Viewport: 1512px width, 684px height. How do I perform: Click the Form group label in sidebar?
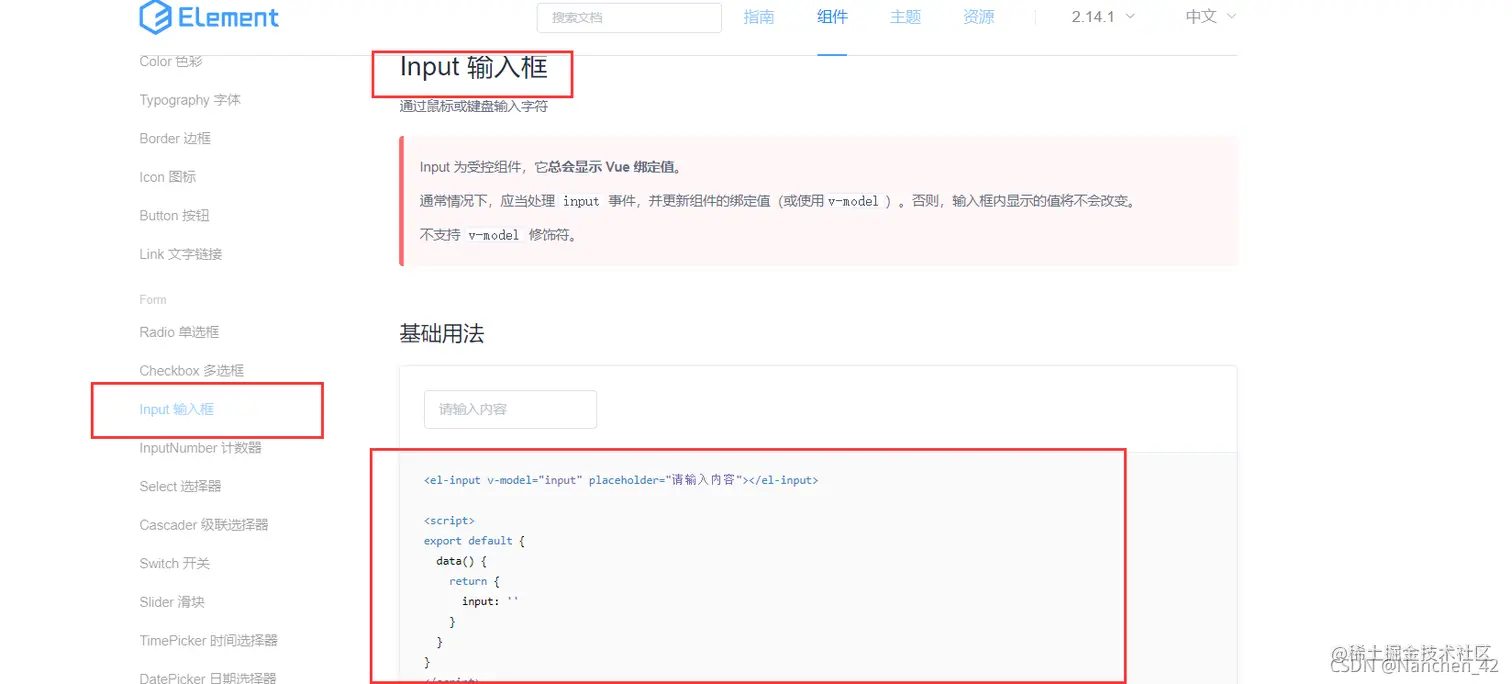pos(153,300)
